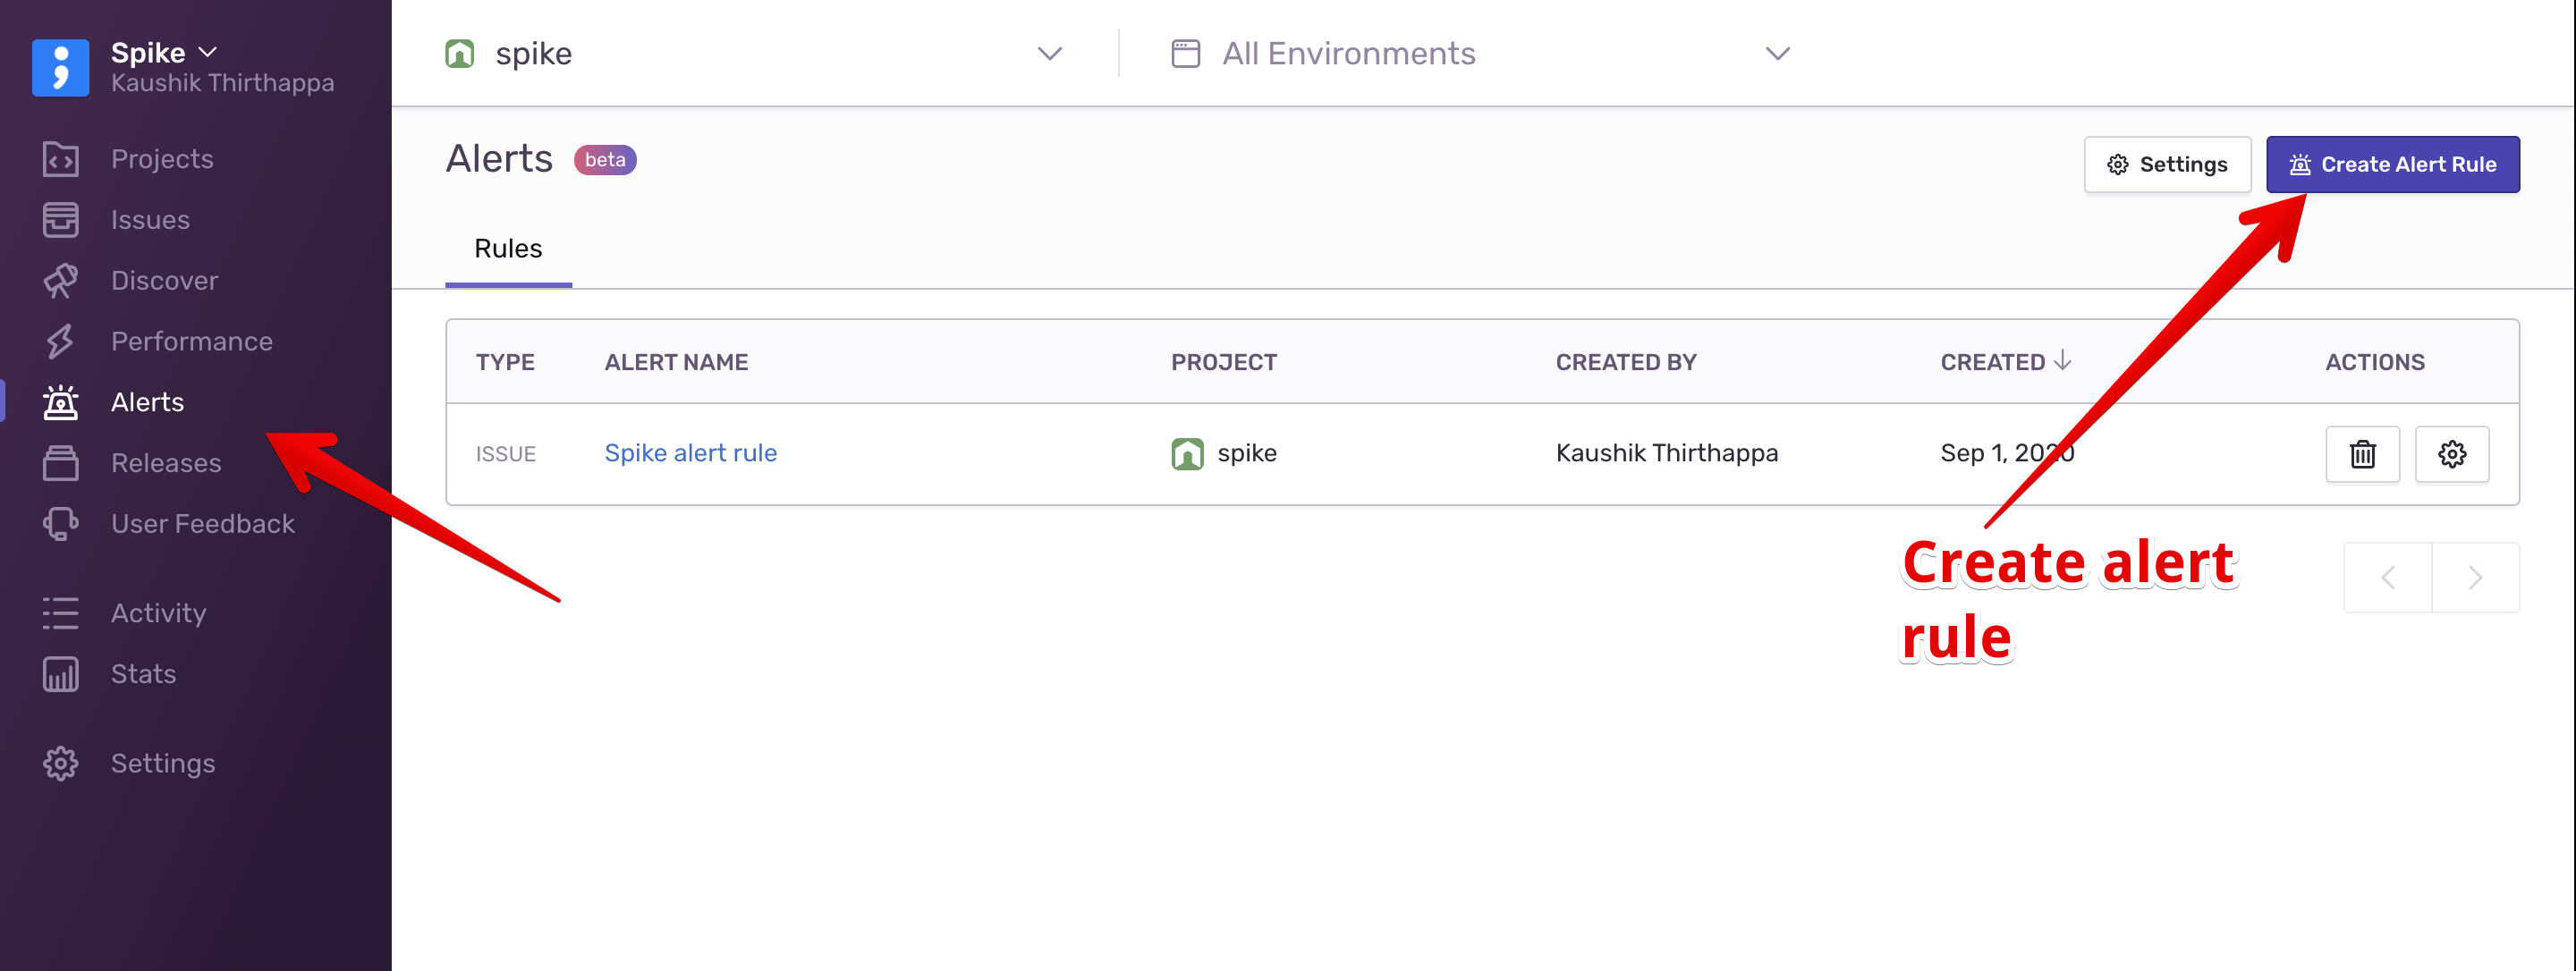The height and width of the screenshot is (971, 2576).
Task: Sort by Created arrow icon
Action: [2062, 361]
